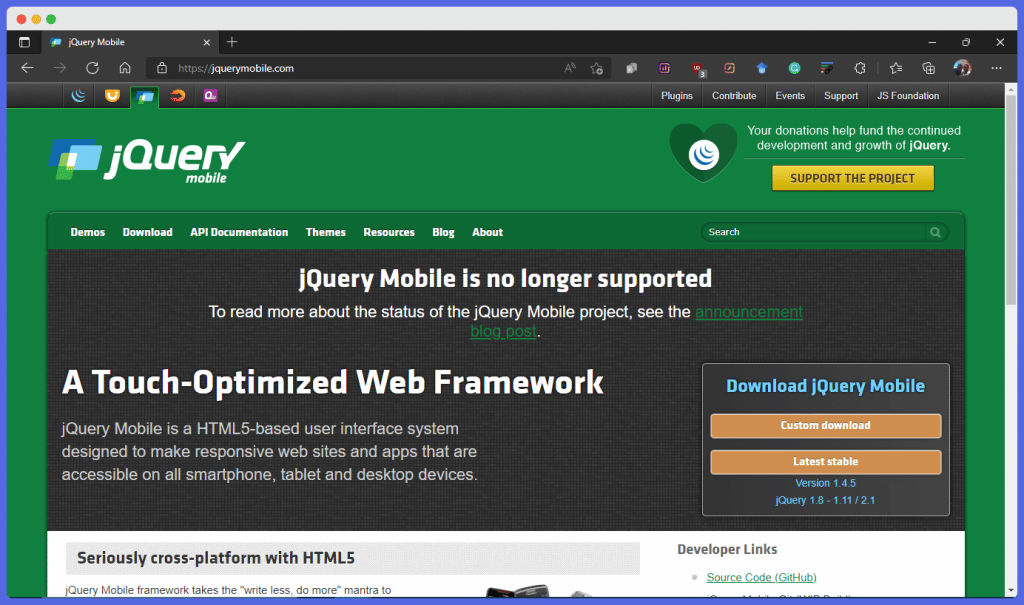Click the 'Download jQuery Mobile' heading
The image size is (1024, 605).
coord(825,386)
